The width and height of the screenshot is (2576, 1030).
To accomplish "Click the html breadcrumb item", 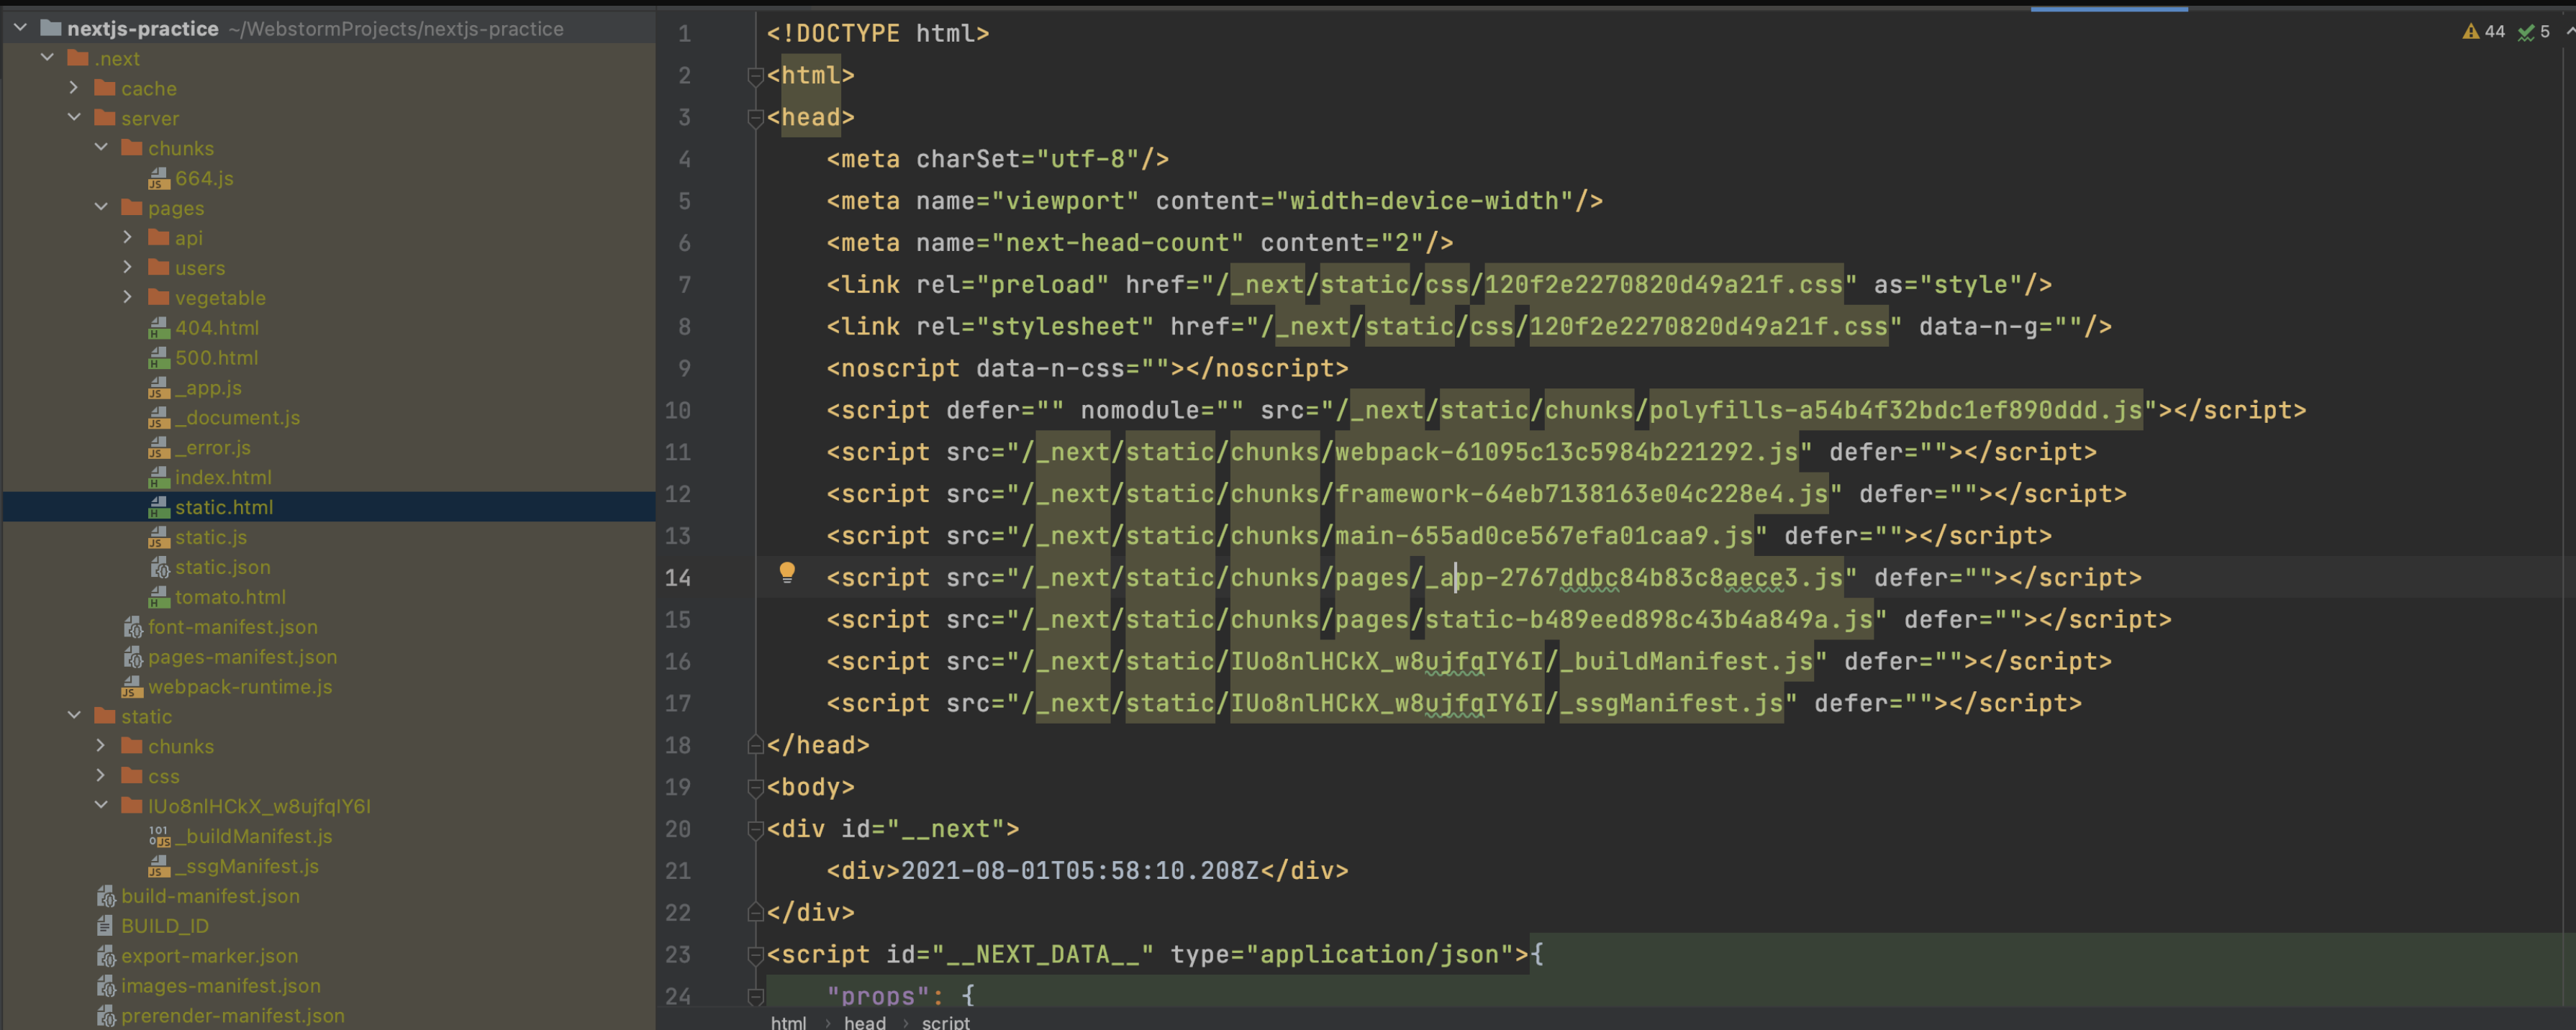I will [x=788, y=1021].
